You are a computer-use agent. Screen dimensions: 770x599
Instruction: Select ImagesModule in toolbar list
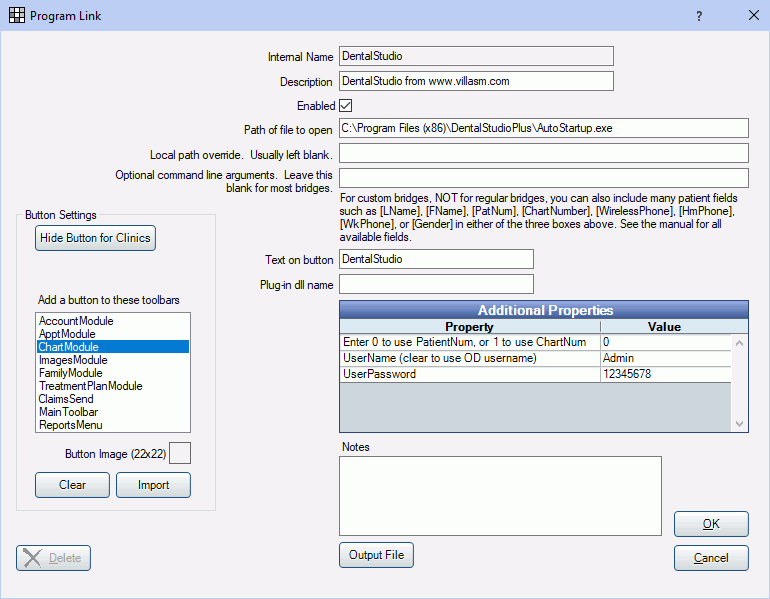point(113,360)
